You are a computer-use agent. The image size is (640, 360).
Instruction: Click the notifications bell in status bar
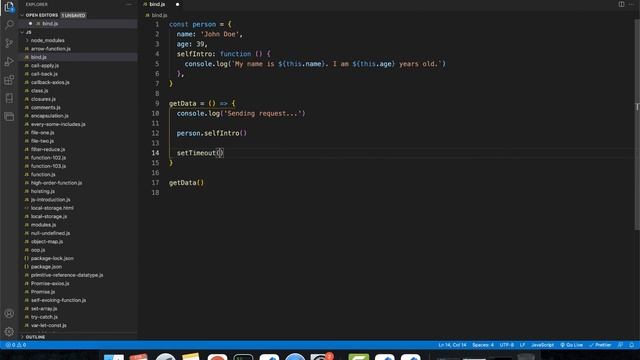click(x=631, y=345)
